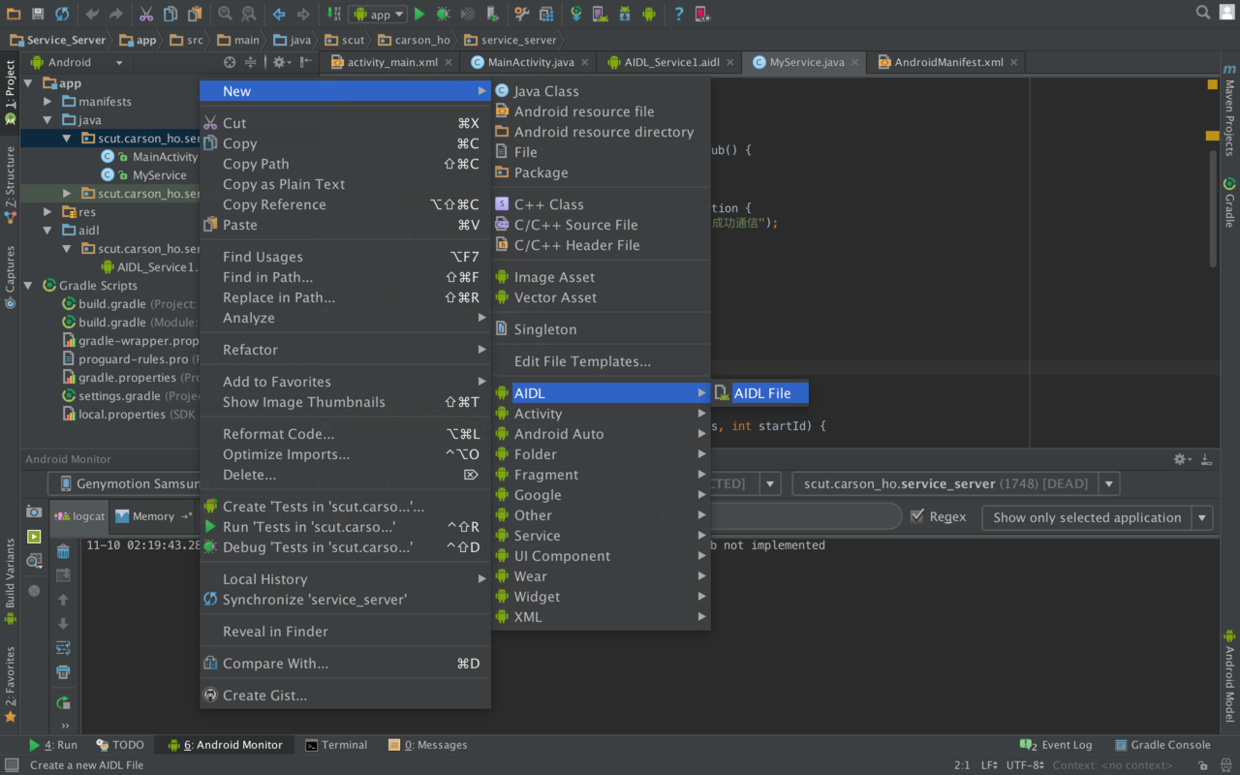The image size is (1240, 775).
Task: Select AIDL File in the submenu
Action: coord(761,393)
